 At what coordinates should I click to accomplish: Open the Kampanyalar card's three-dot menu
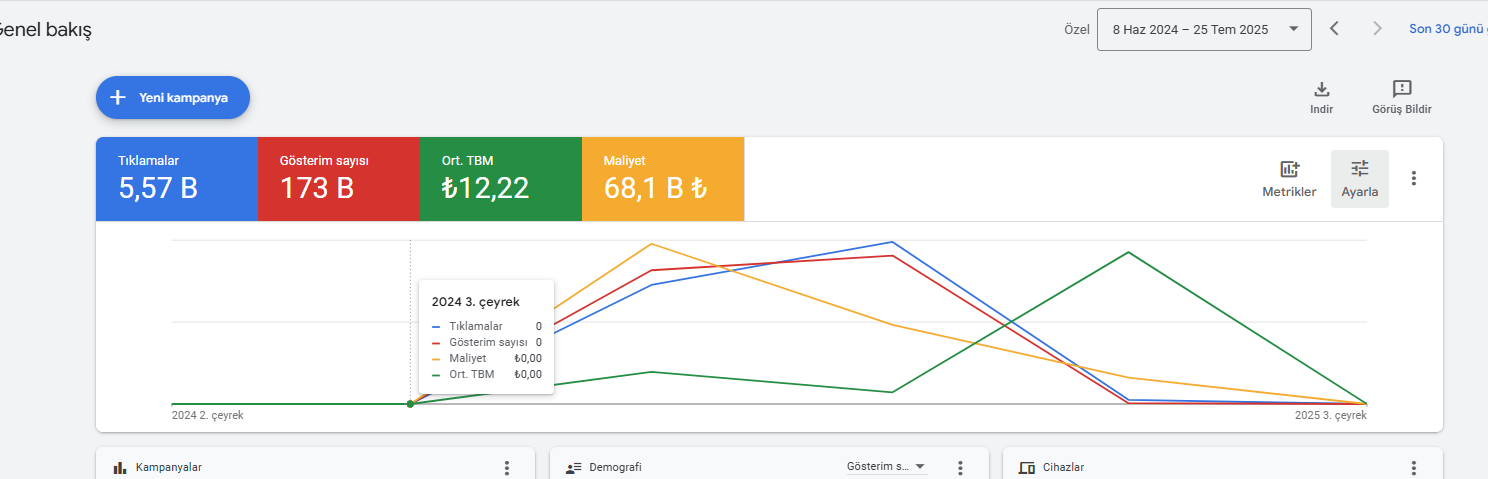tap(507, 467)
